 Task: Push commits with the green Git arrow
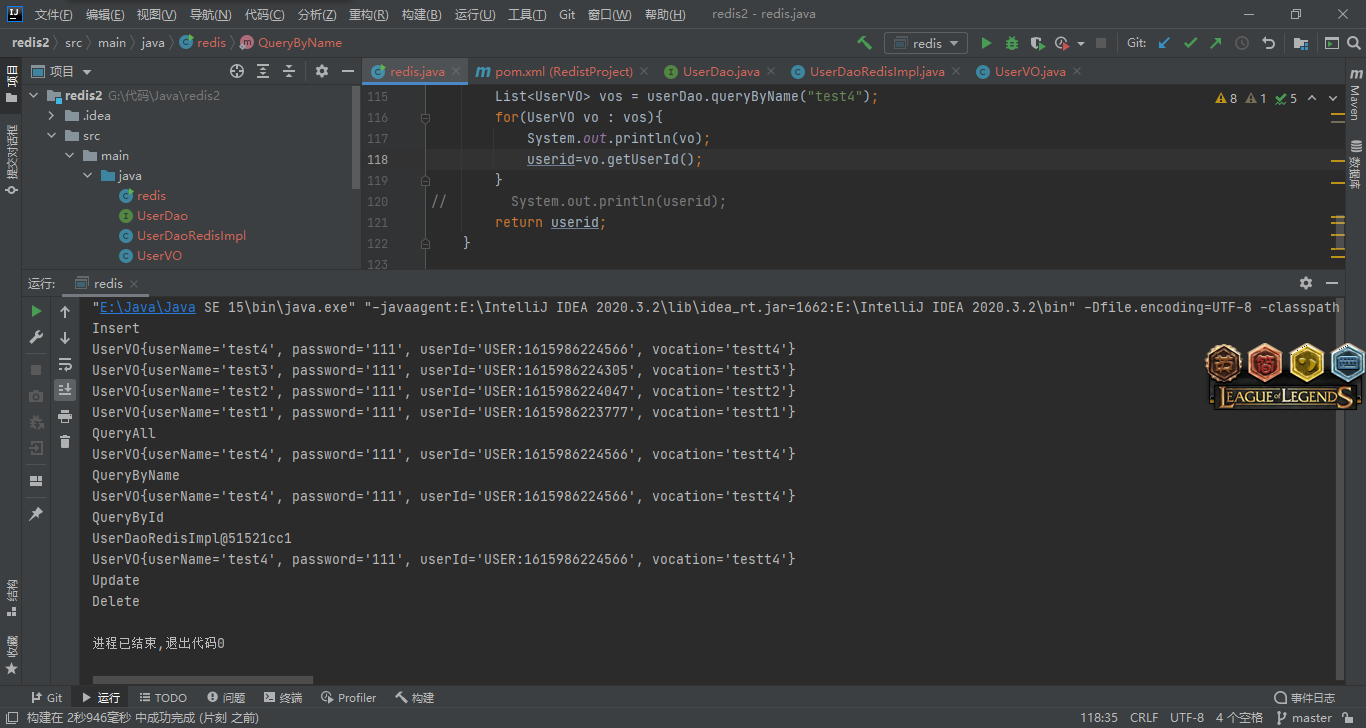click(1216, 43)
